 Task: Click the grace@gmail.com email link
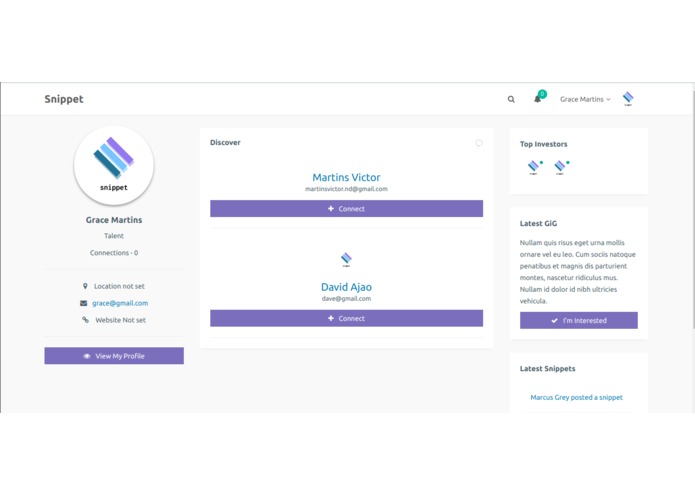click(x=120, y=303)
